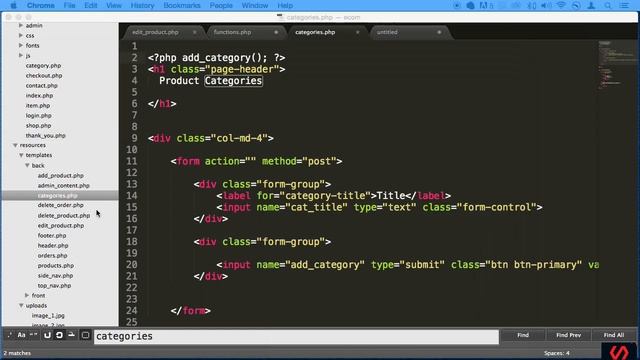Open the Window menu
This screenshot has height=360, width=640.
coord(255,5)
